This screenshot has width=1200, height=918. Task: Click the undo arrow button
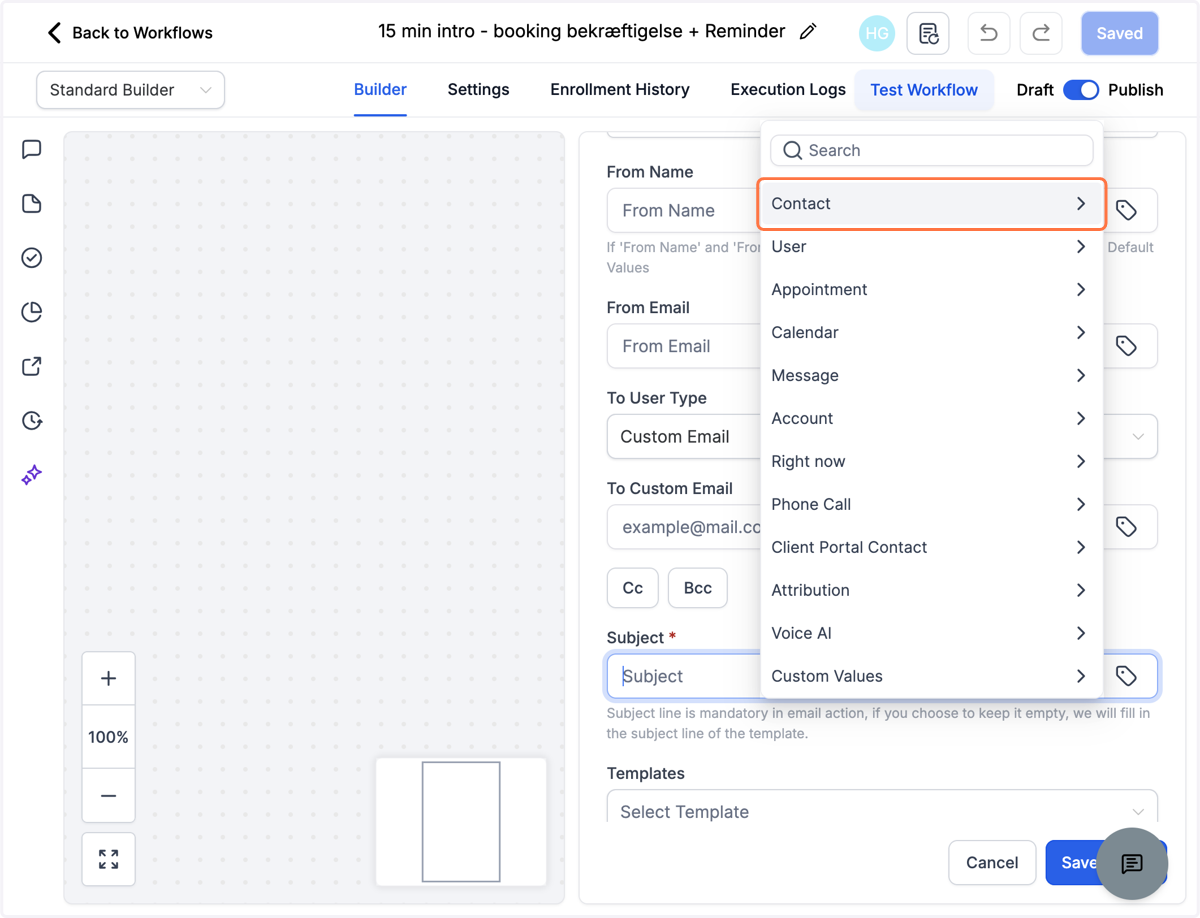(989, 33)
